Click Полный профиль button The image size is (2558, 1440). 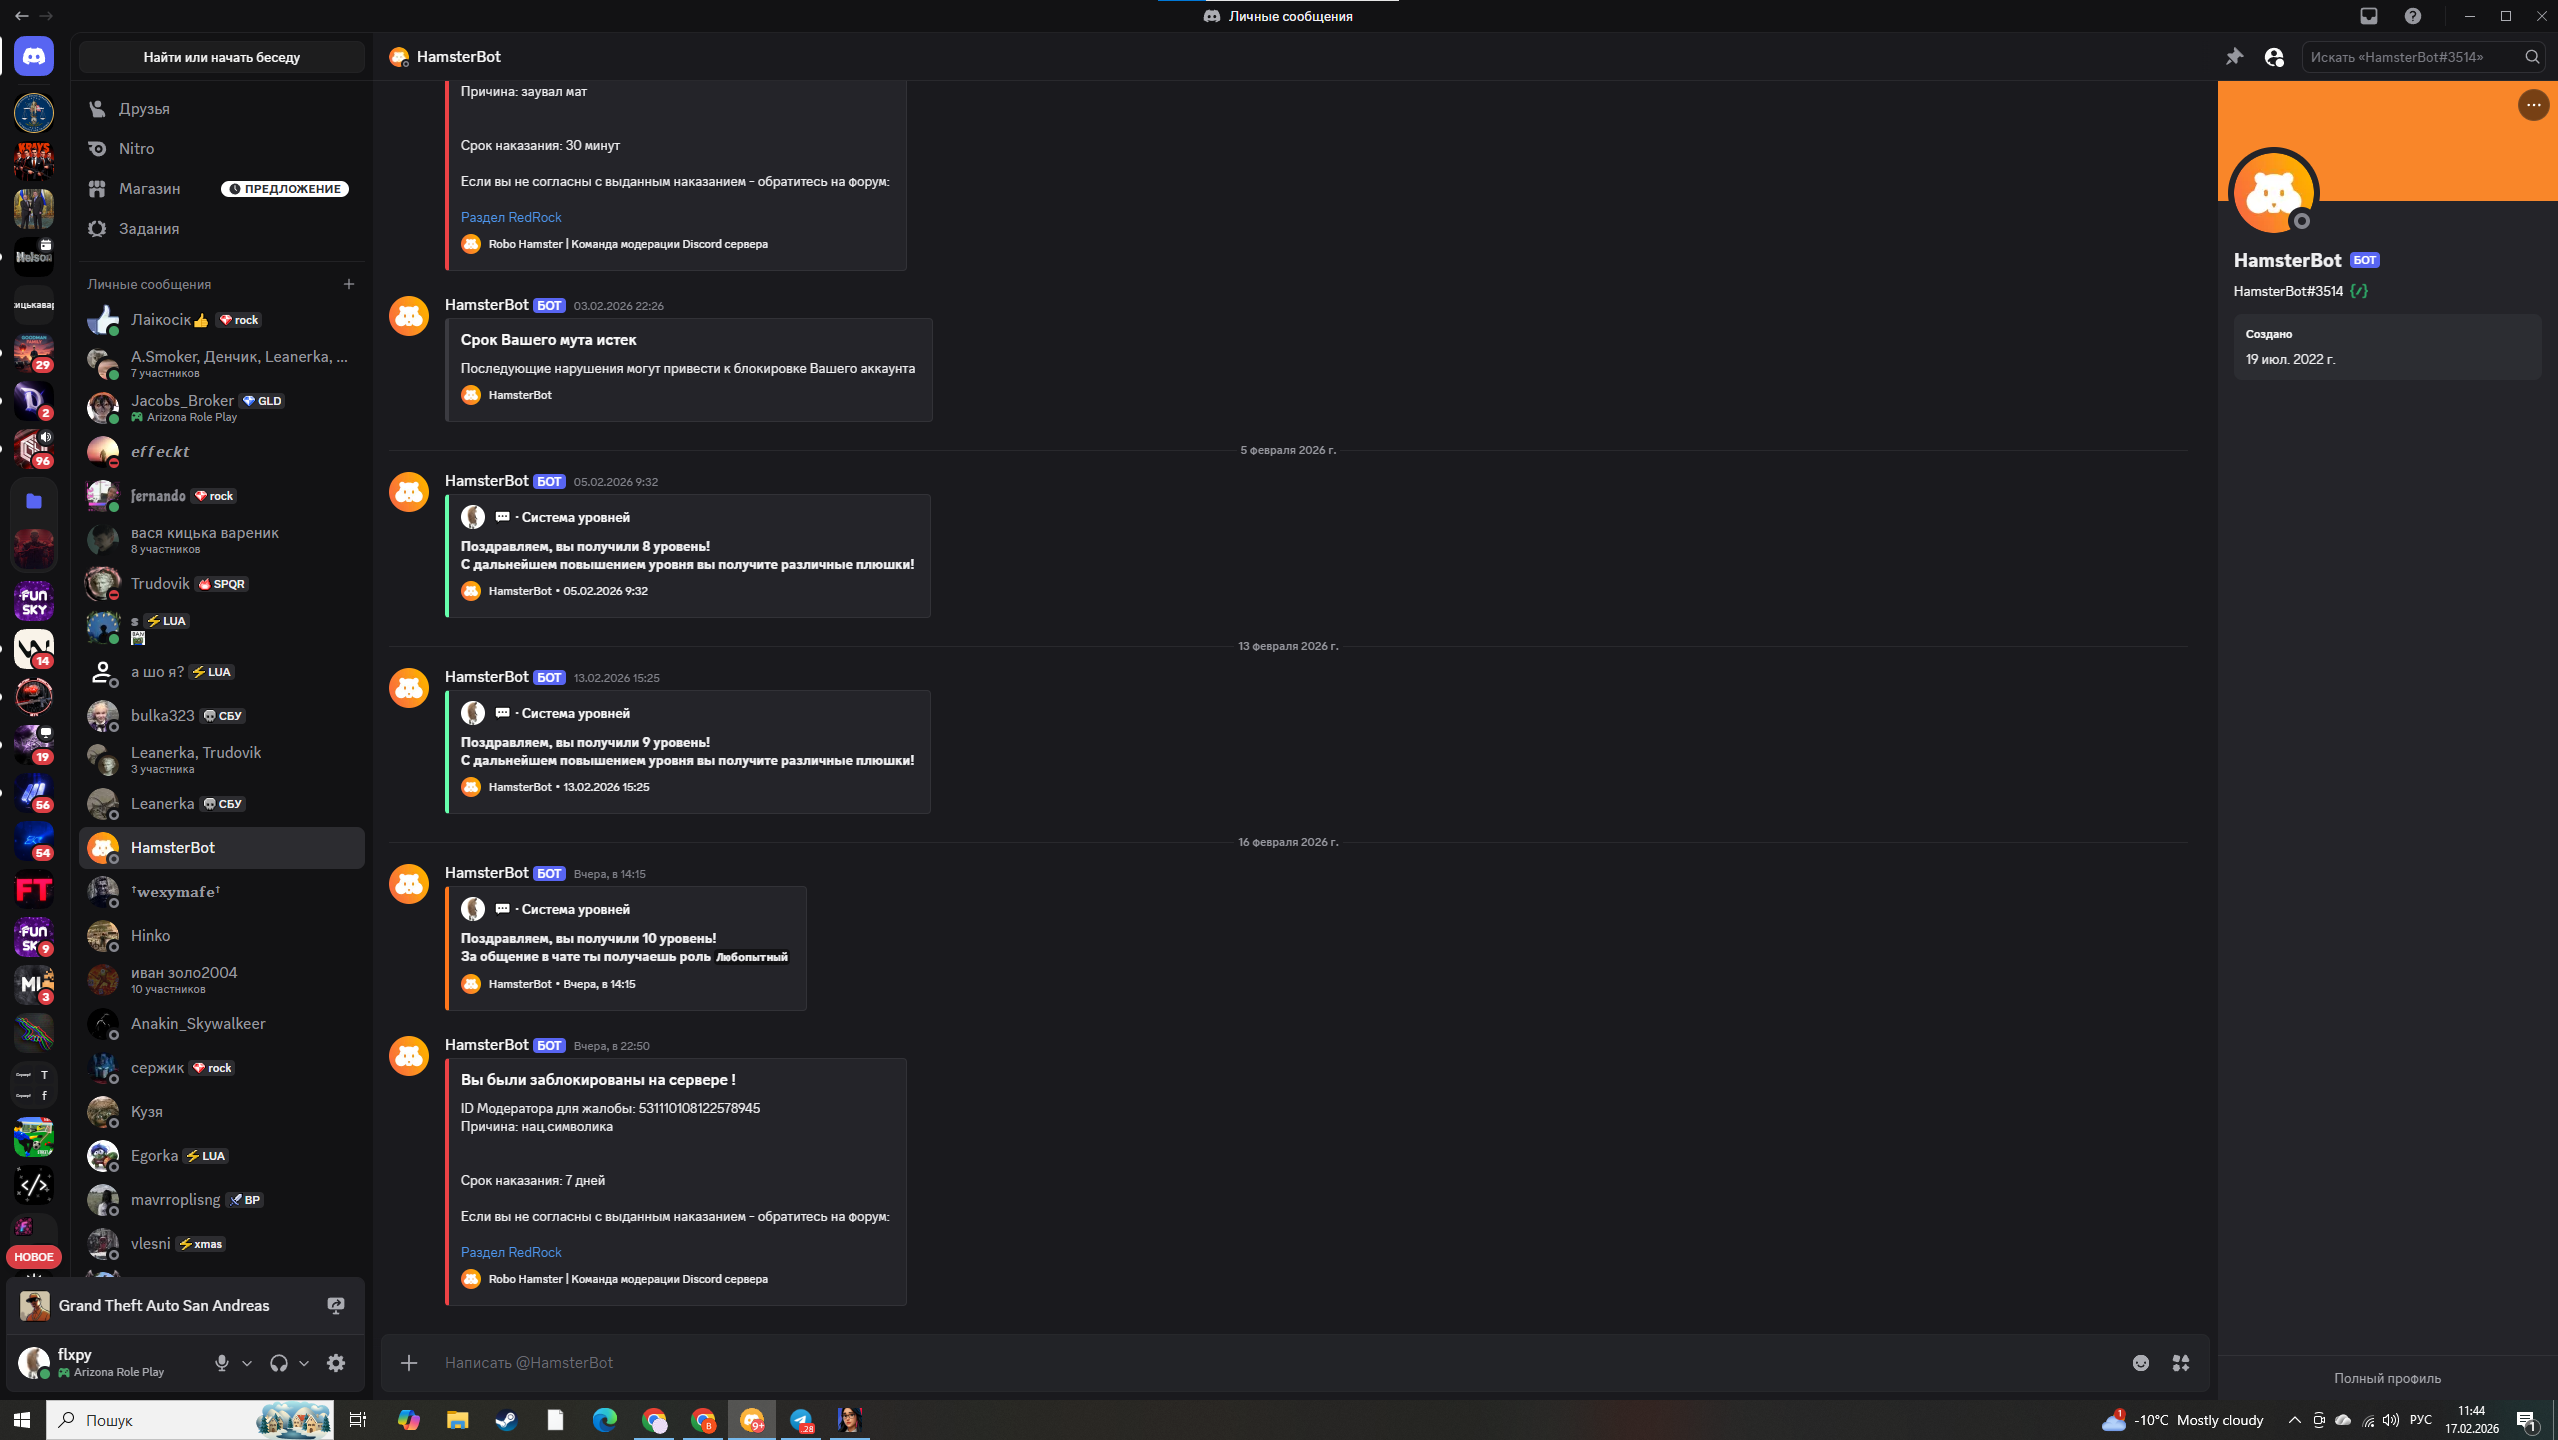2387,1378
